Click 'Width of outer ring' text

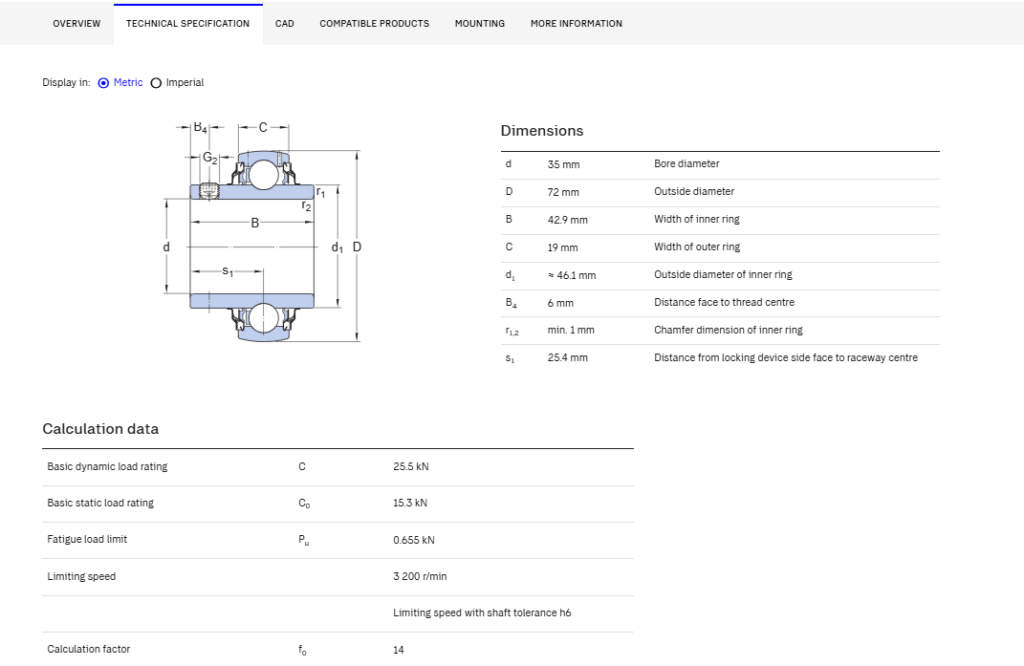(697, 247)
